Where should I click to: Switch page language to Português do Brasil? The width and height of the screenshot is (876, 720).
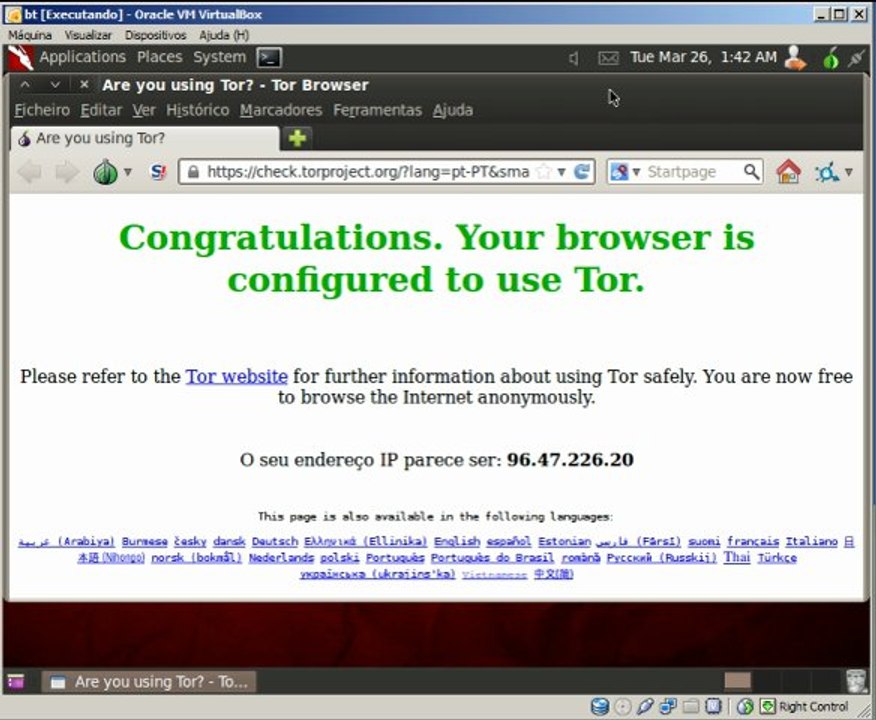(492, 557)
